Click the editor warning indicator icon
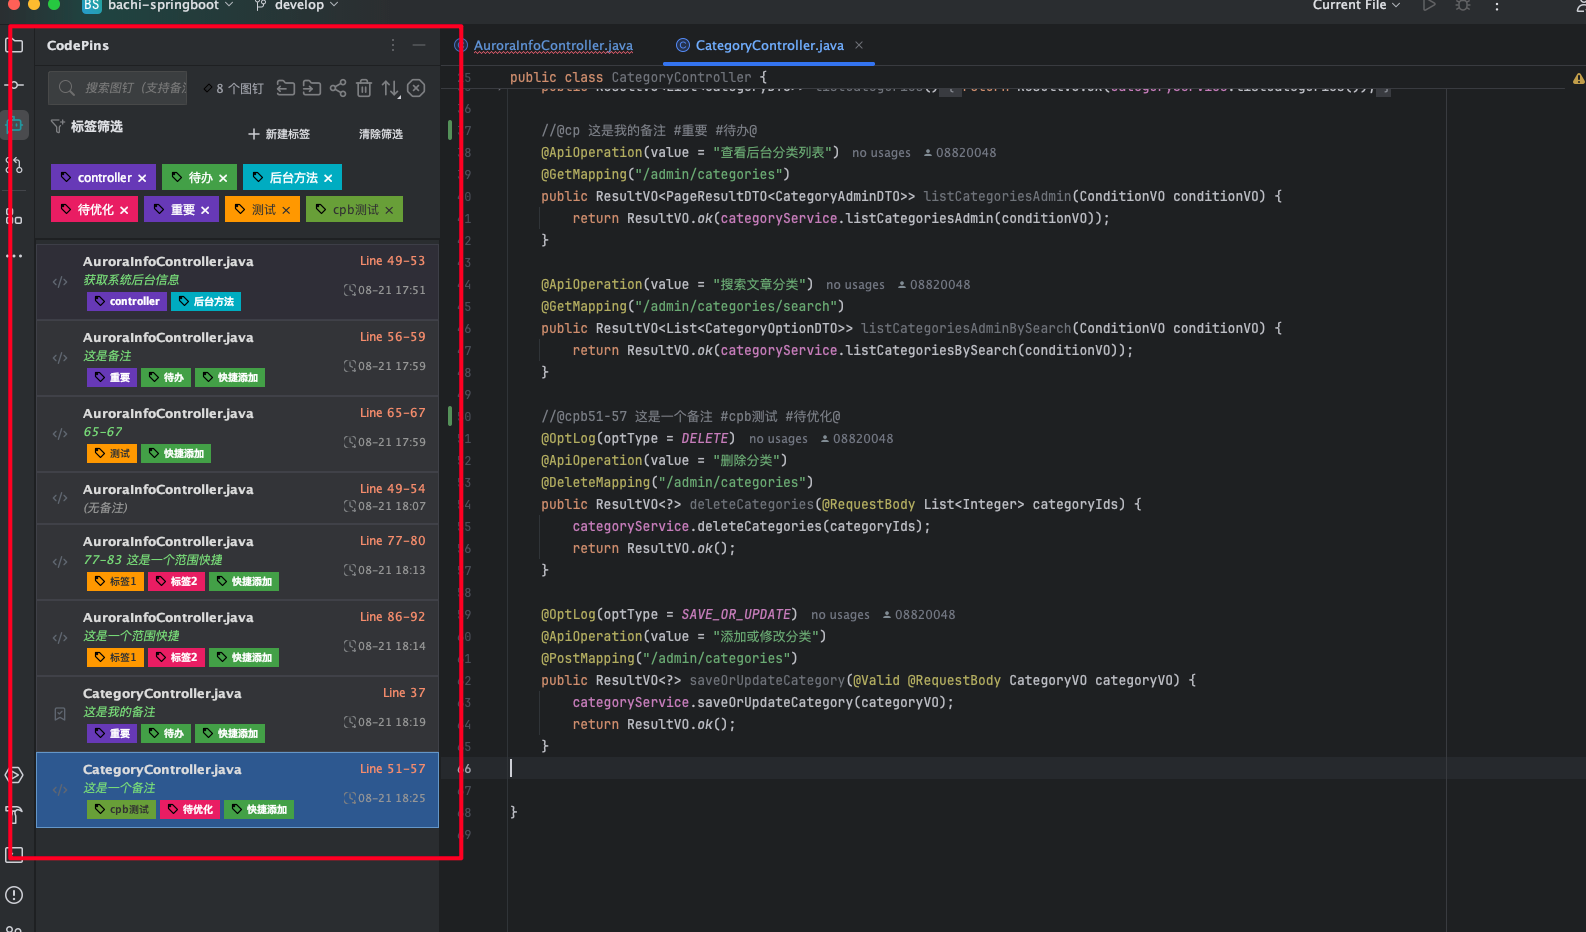This screenshot has height=932, width=1586. click(x=1578, y=78)
